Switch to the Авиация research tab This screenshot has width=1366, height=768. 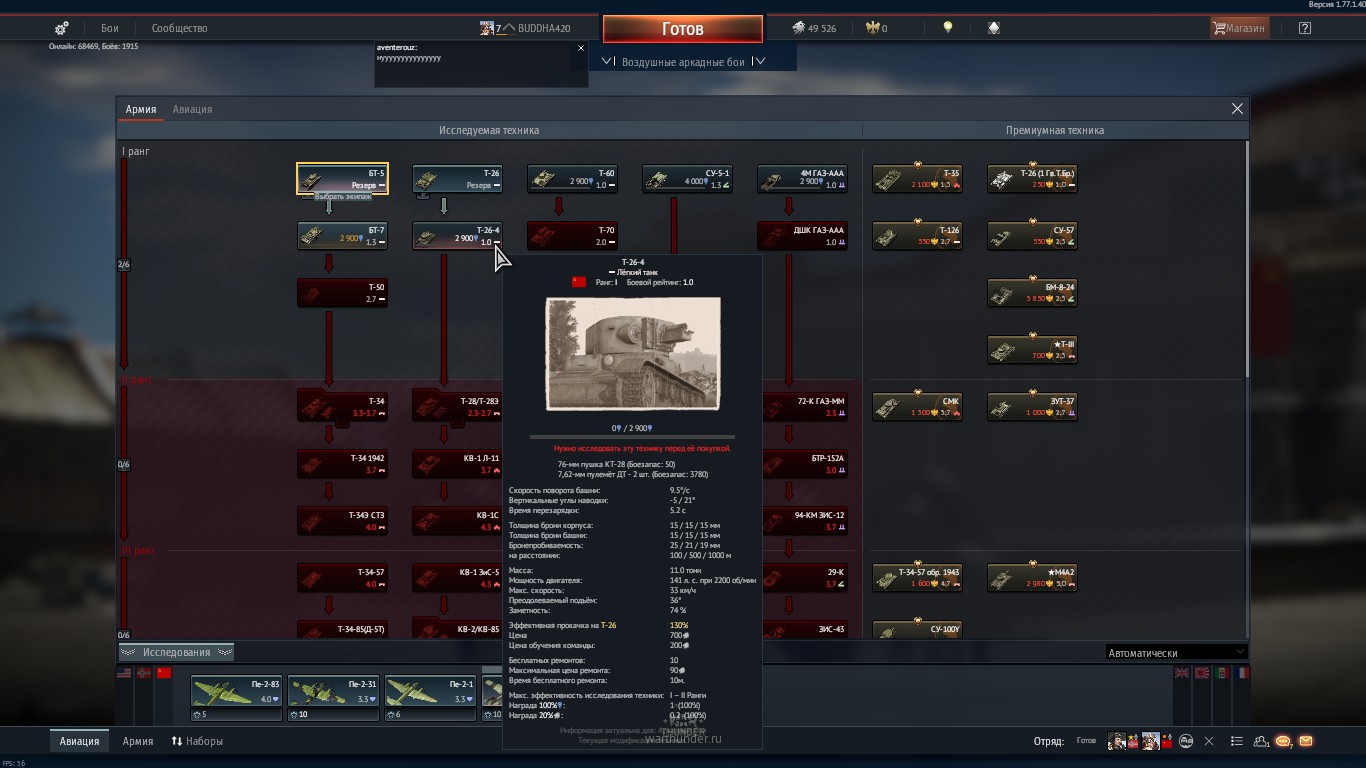[x=192, y=109]
